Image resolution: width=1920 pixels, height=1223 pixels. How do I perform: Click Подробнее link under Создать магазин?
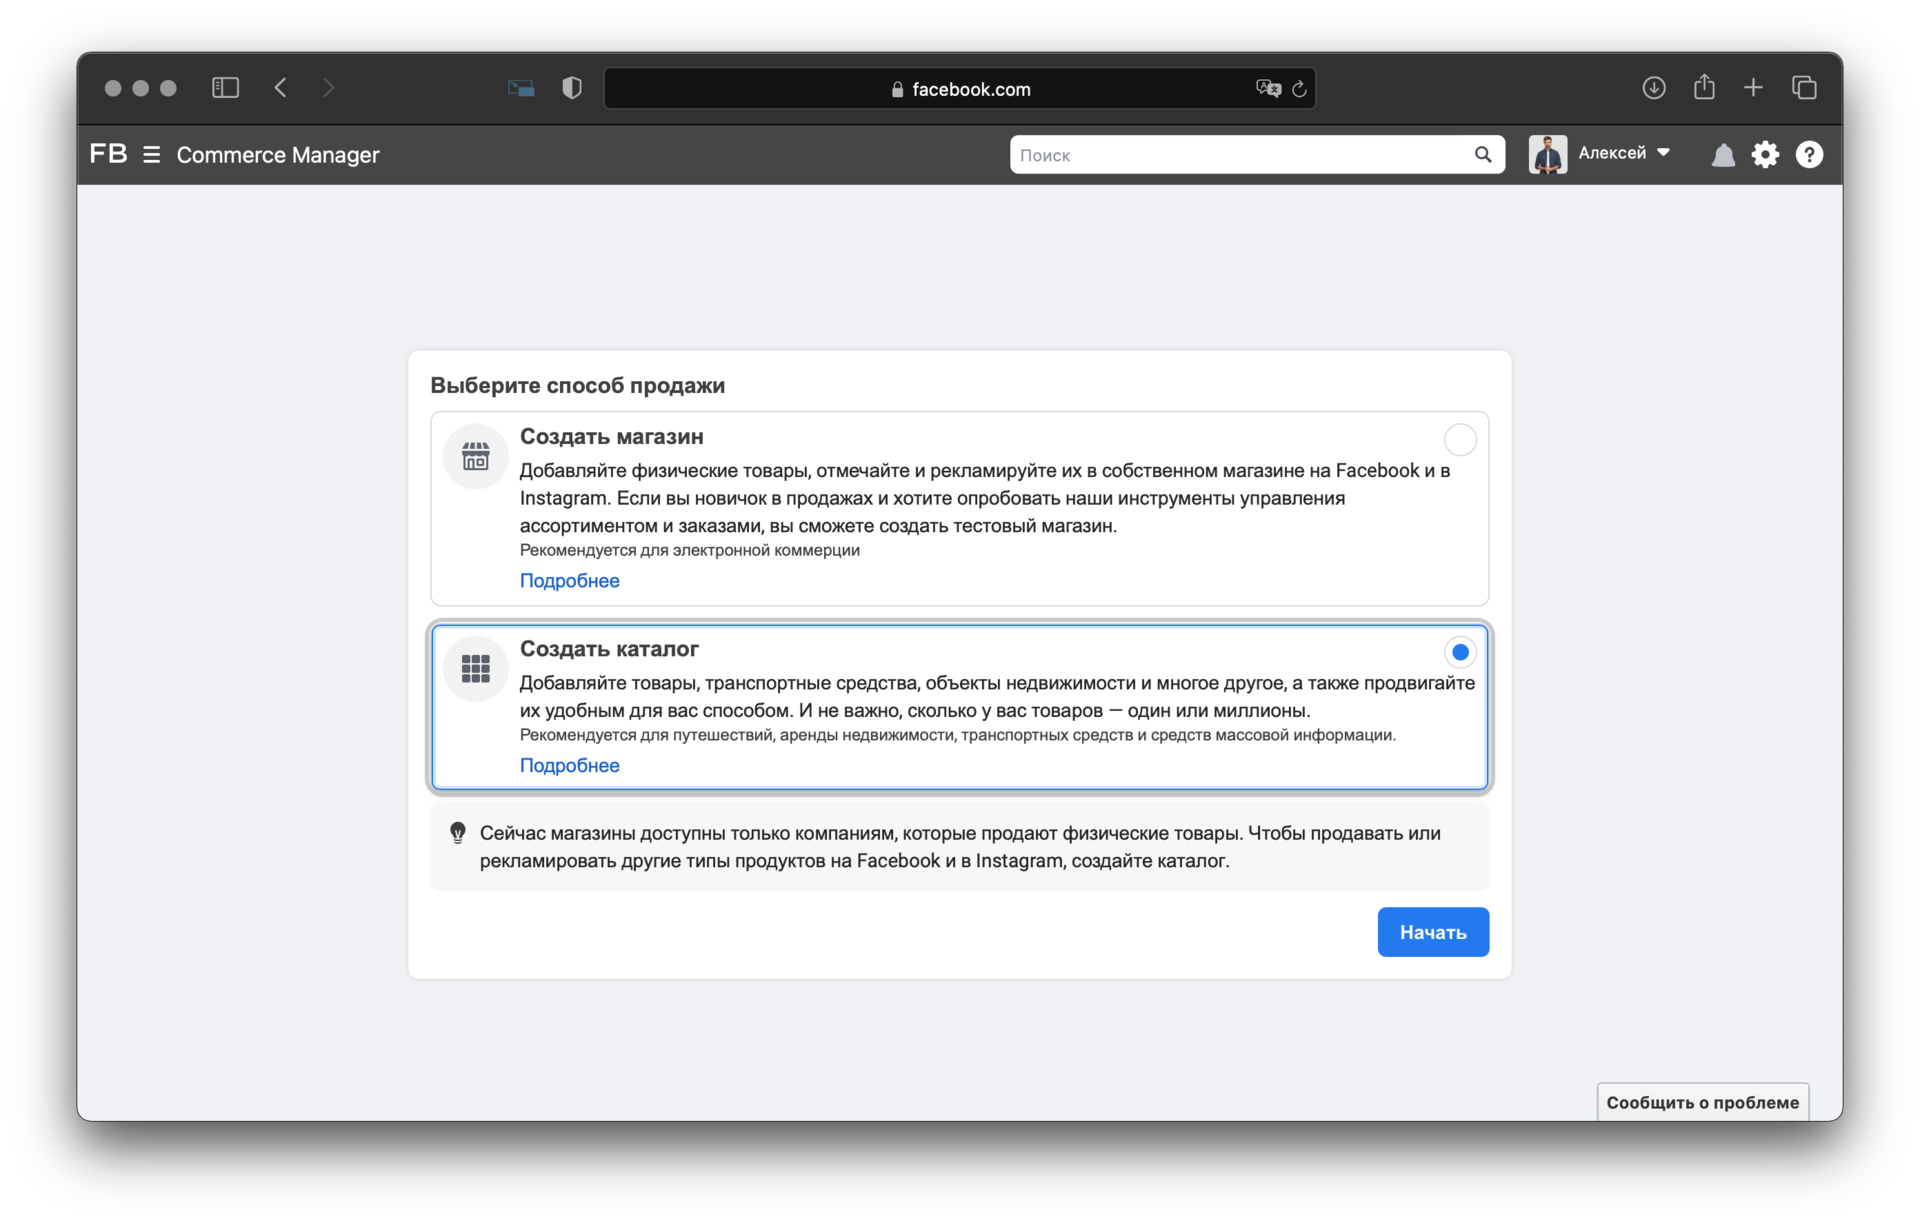[x=569, y=581]
